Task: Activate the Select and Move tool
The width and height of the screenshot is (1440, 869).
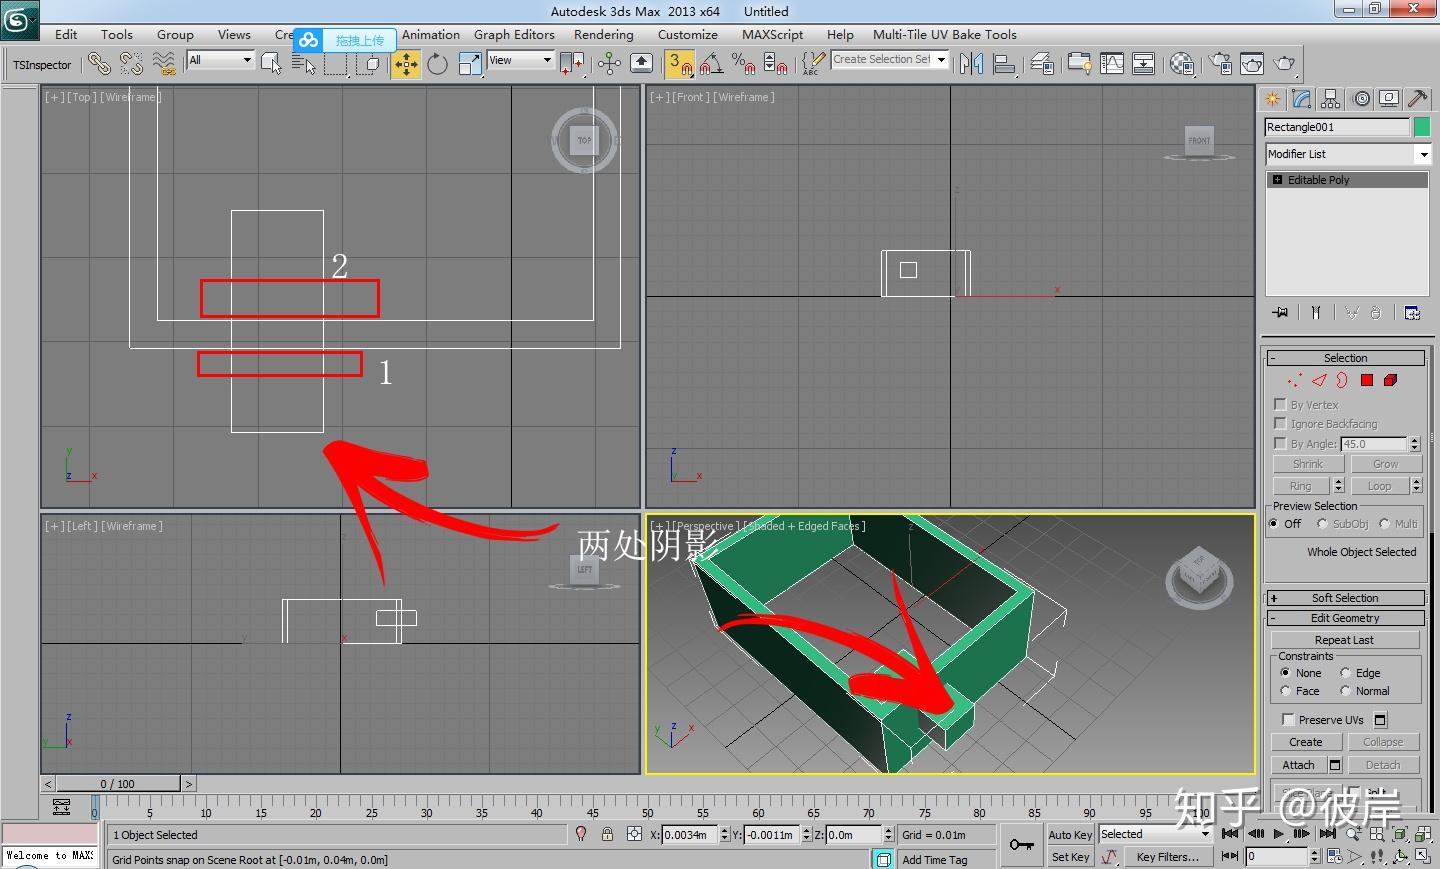Action: (x=406, y=64)
